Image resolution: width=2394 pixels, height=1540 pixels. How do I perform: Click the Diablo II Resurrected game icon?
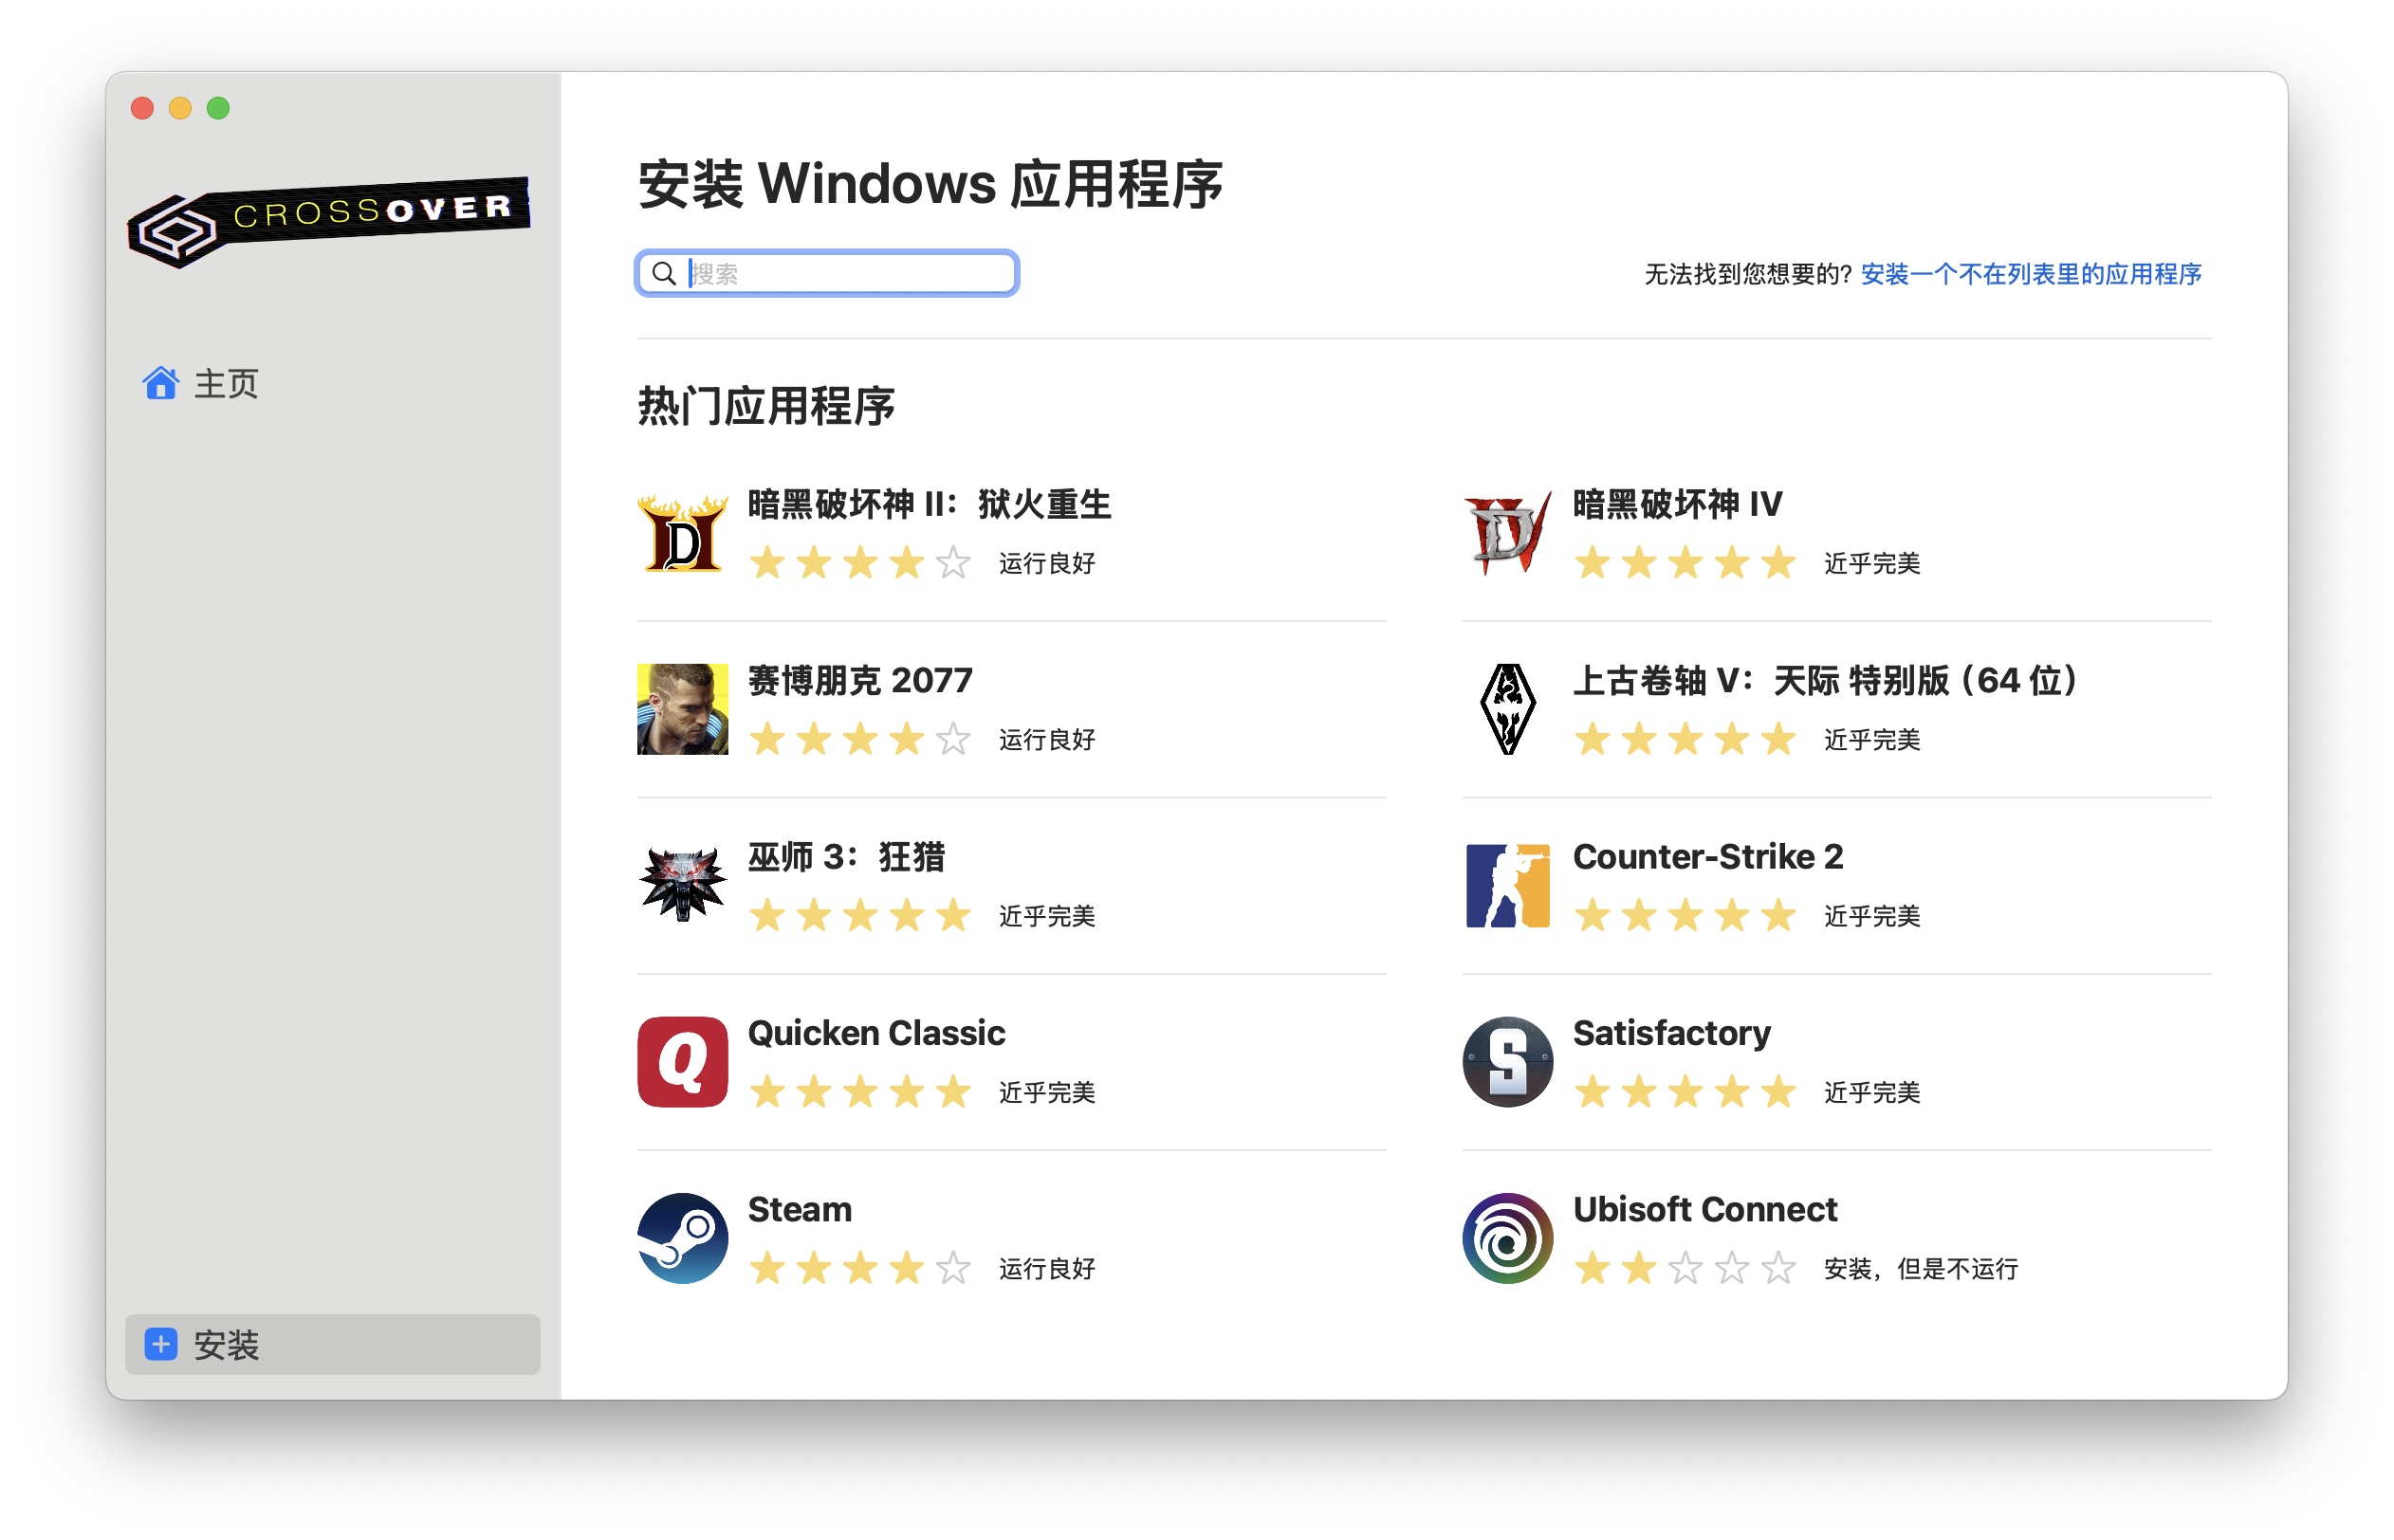tap(682, 533)
